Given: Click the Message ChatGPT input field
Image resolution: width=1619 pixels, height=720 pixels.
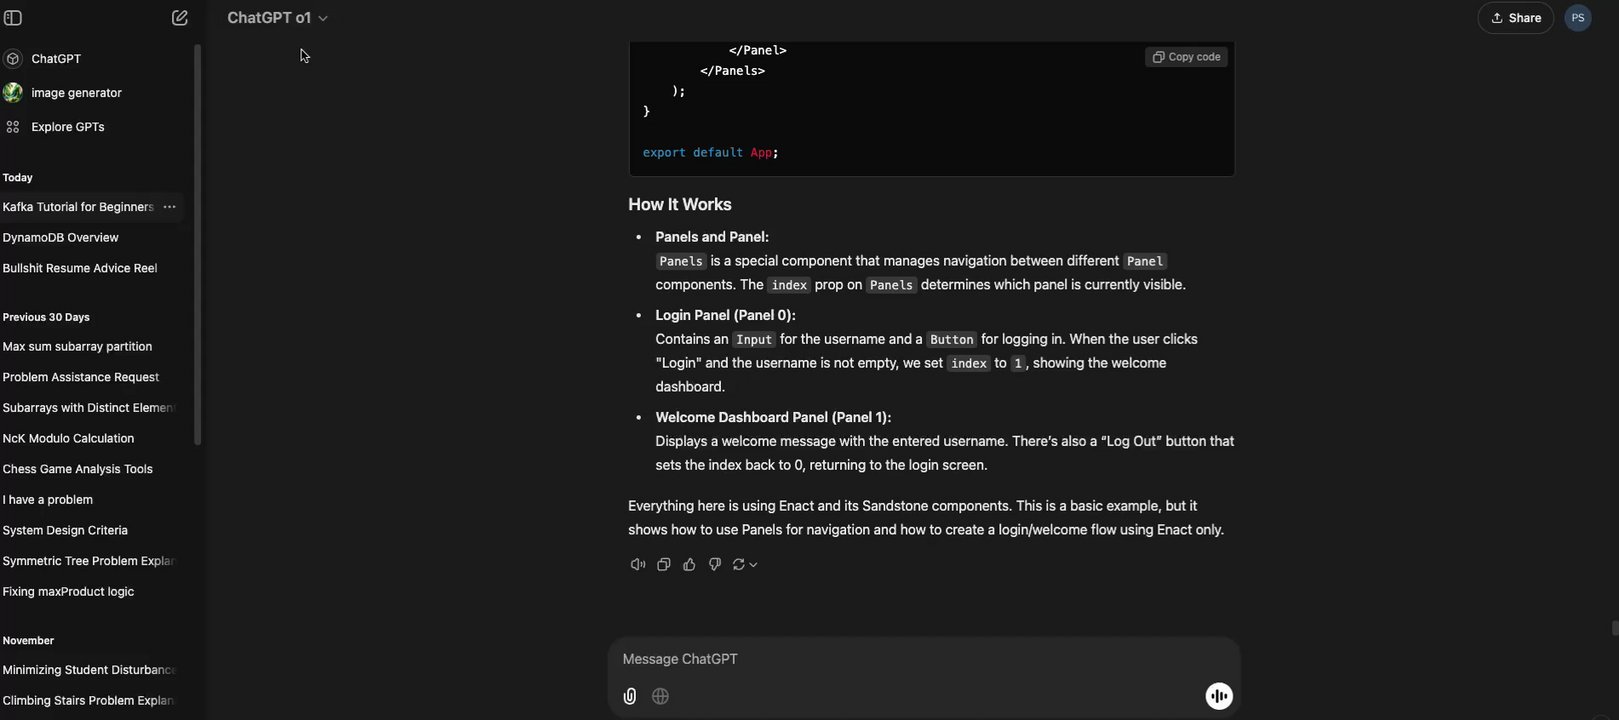Looking at the screenshot, I should (x=923, y=659).
